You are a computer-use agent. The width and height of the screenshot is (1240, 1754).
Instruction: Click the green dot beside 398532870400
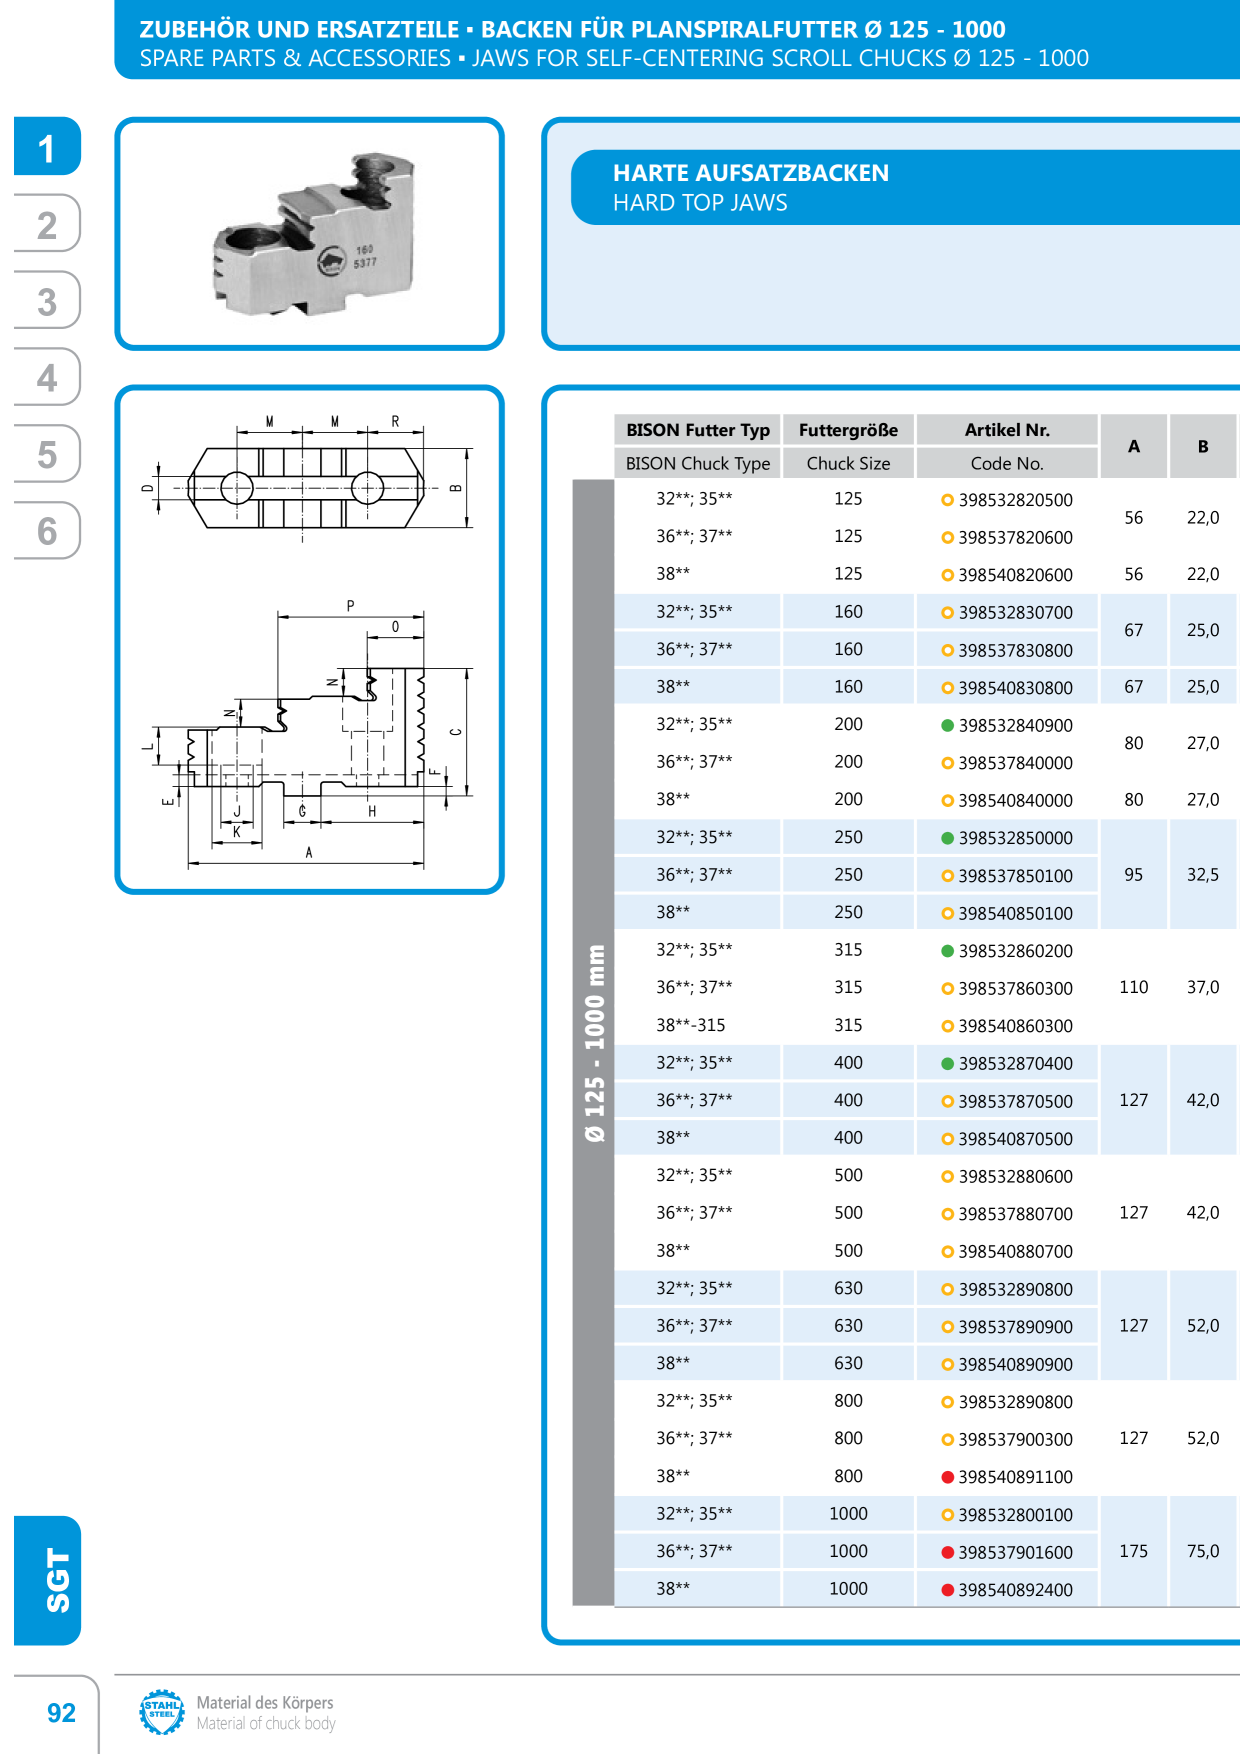coord(947,1064)
